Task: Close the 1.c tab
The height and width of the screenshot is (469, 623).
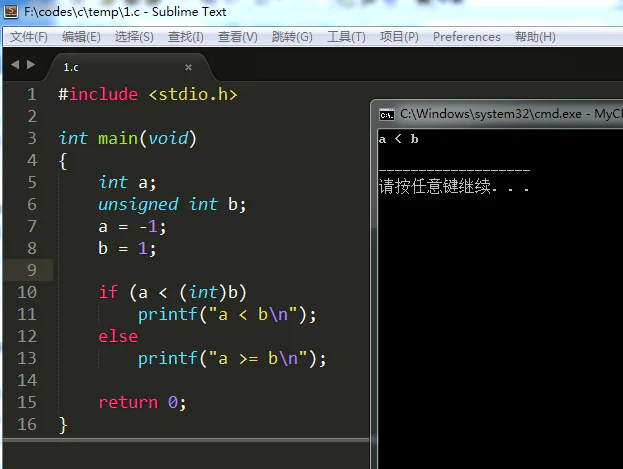Action: pos(188,67)
